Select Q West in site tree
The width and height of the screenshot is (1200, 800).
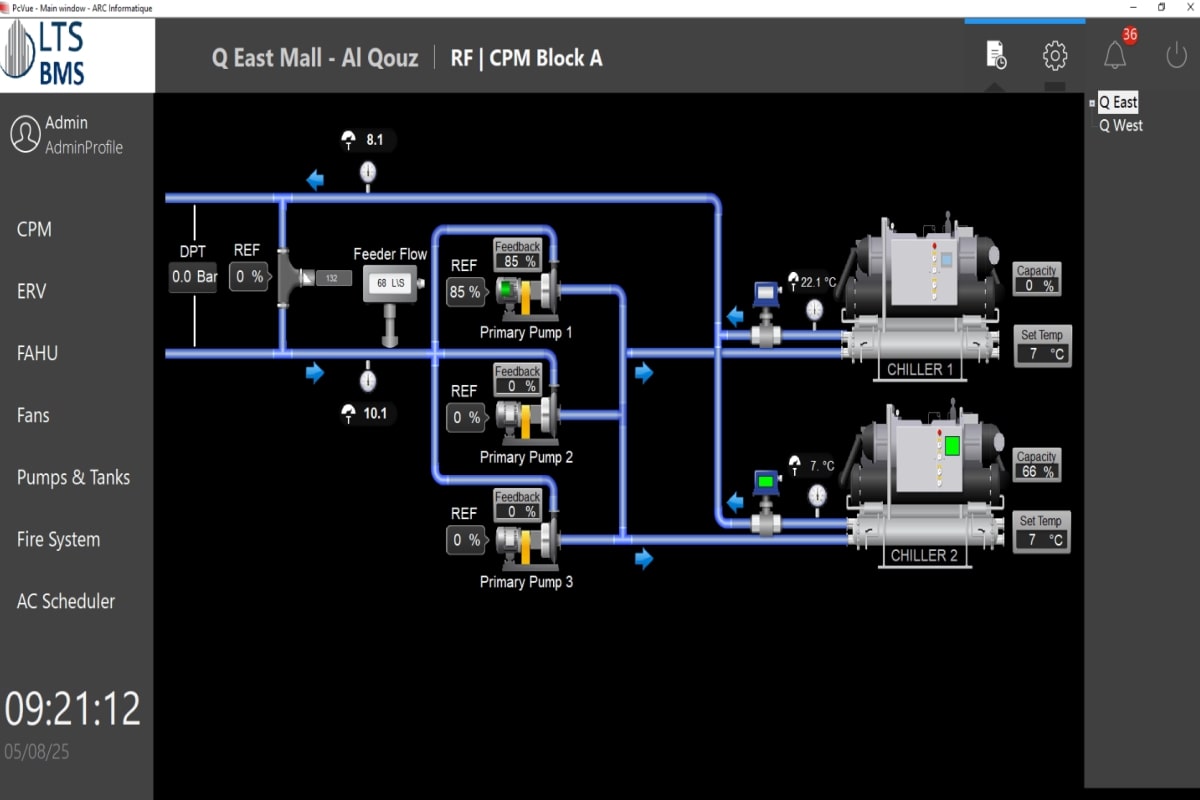pyautogui.click(x=1121, y=125)
